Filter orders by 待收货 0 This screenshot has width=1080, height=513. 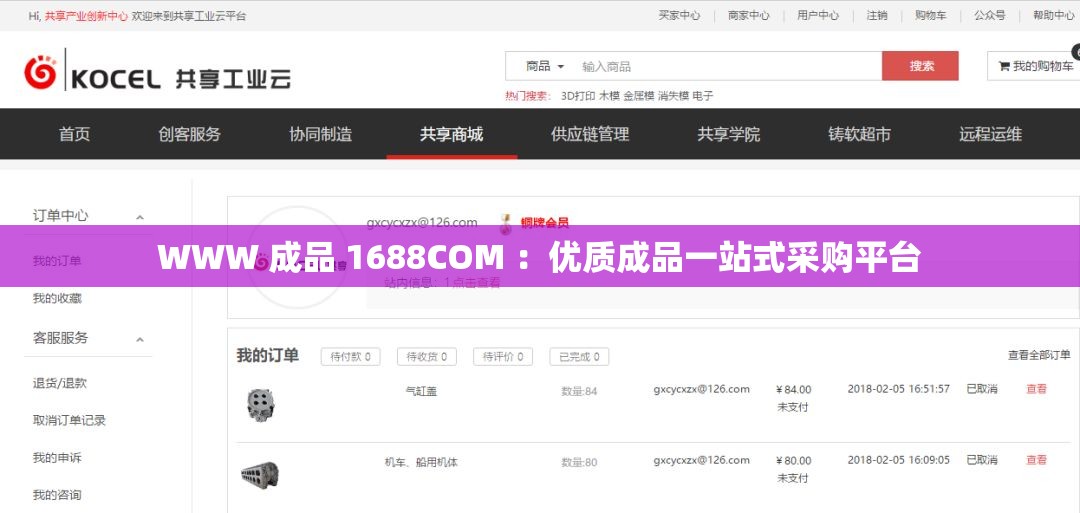pyautogui.click(x=426, y=357)
